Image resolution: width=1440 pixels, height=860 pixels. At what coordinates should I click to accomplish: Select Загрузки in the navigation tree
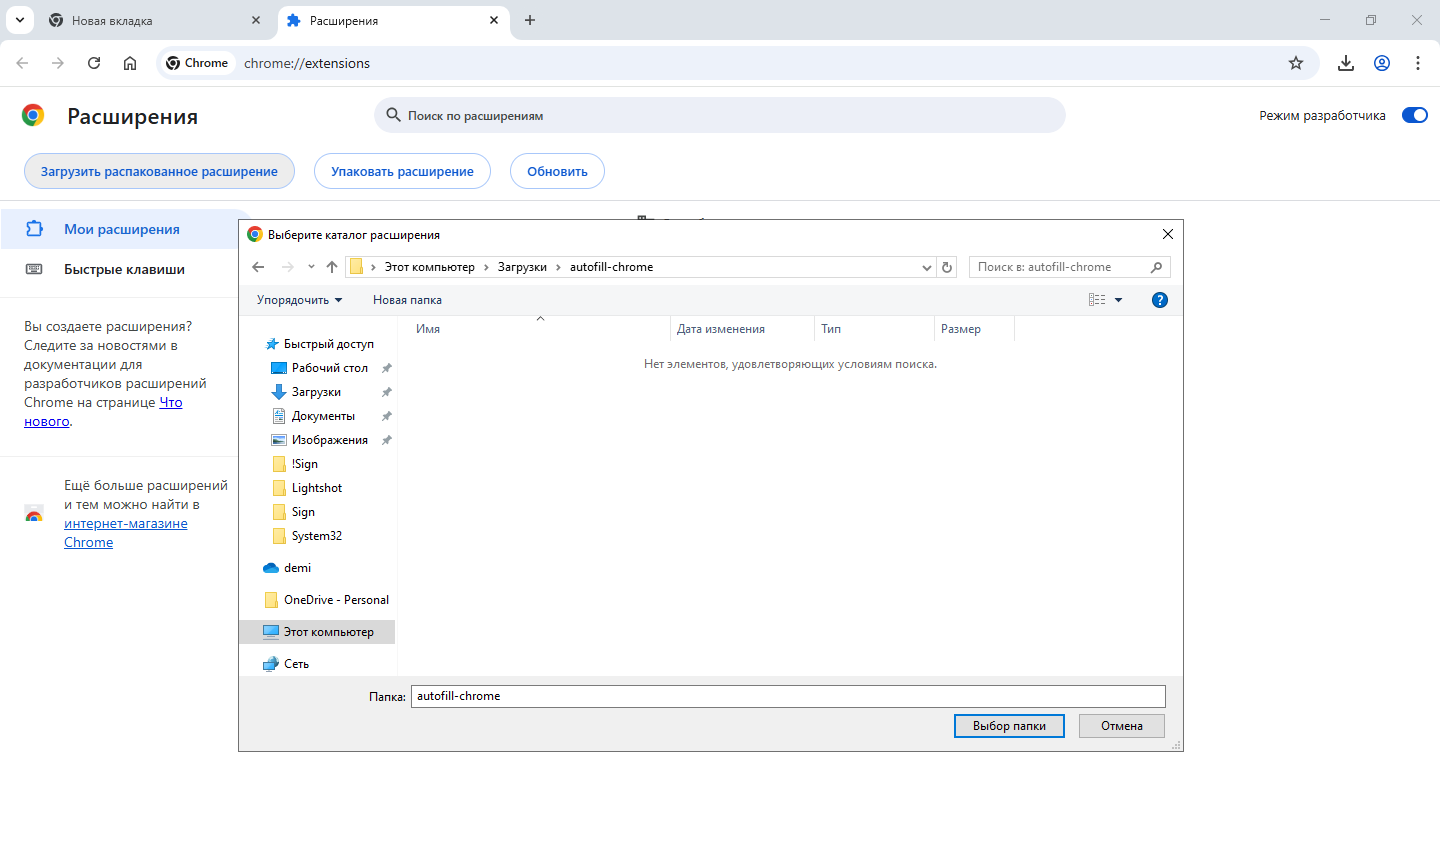click(x=316, y=392)
